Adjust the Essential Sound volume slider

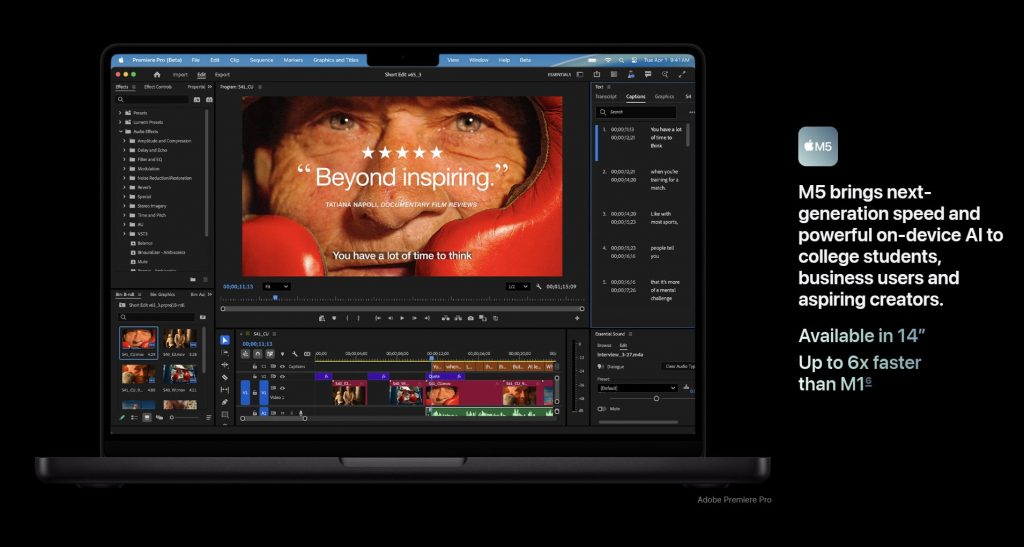[x=656, y=398]
